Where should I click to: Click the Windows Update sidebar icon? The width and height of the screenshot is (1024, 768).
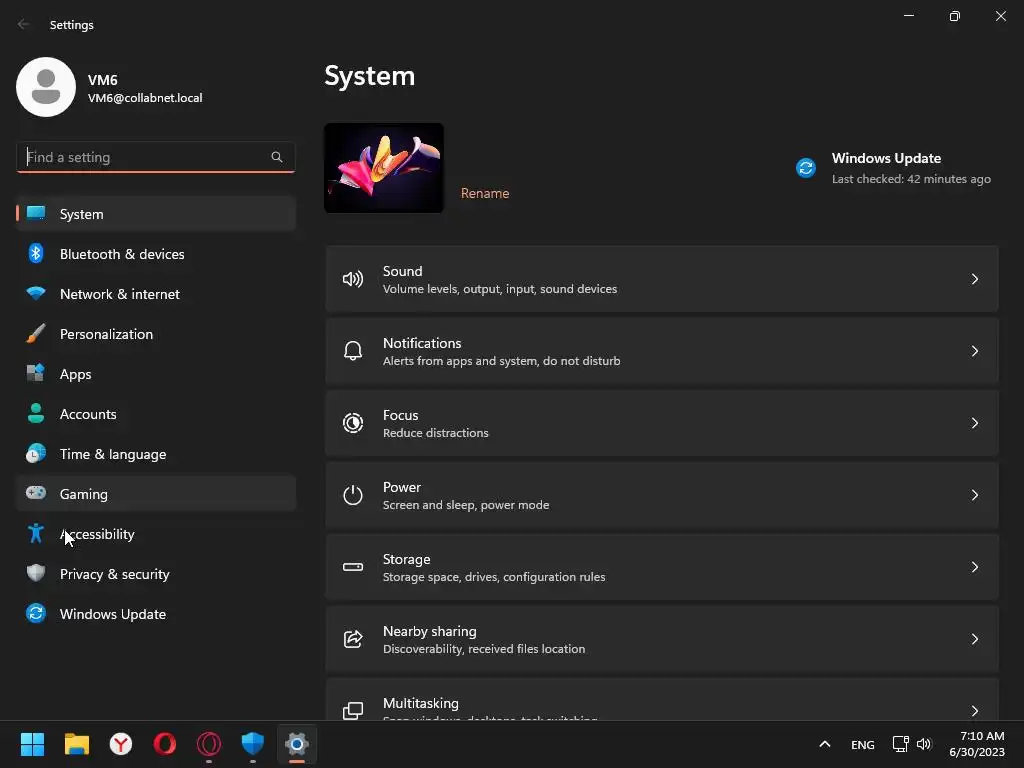tap(36, 613)
